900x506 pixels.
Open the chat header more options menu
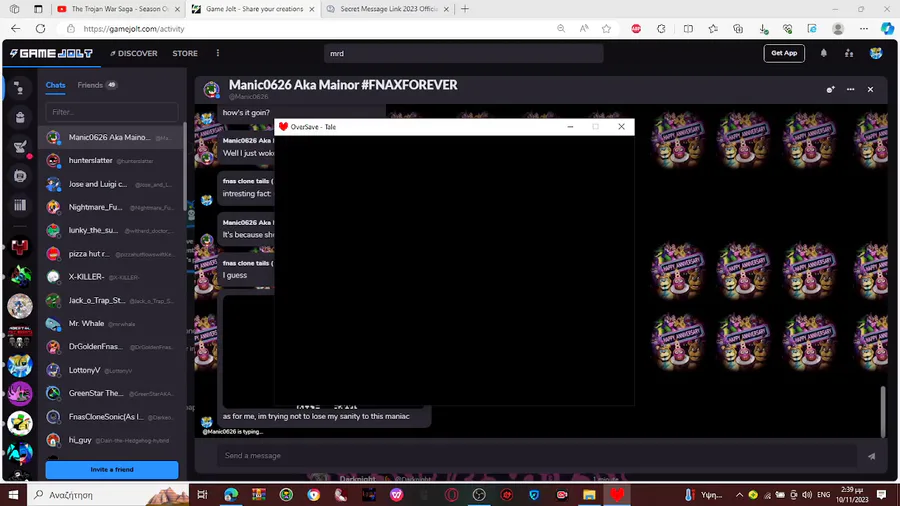pos(851,89)
